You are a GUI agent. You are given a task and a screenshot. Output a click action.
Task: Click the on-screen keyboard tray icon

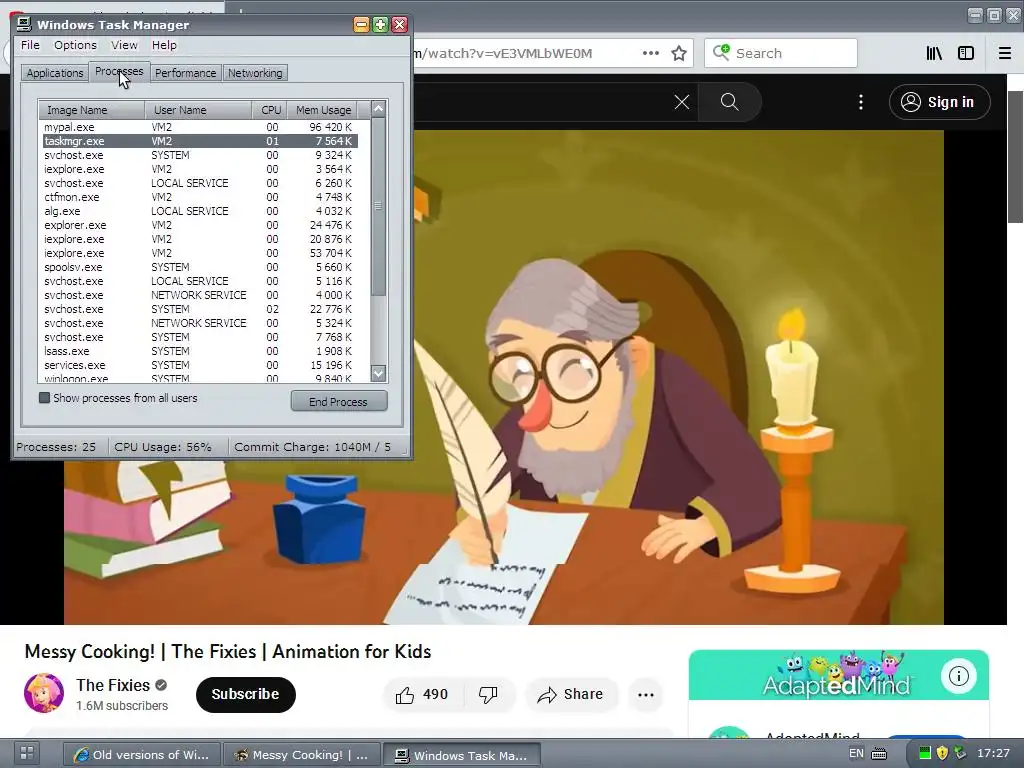click(x=879, y=754)
